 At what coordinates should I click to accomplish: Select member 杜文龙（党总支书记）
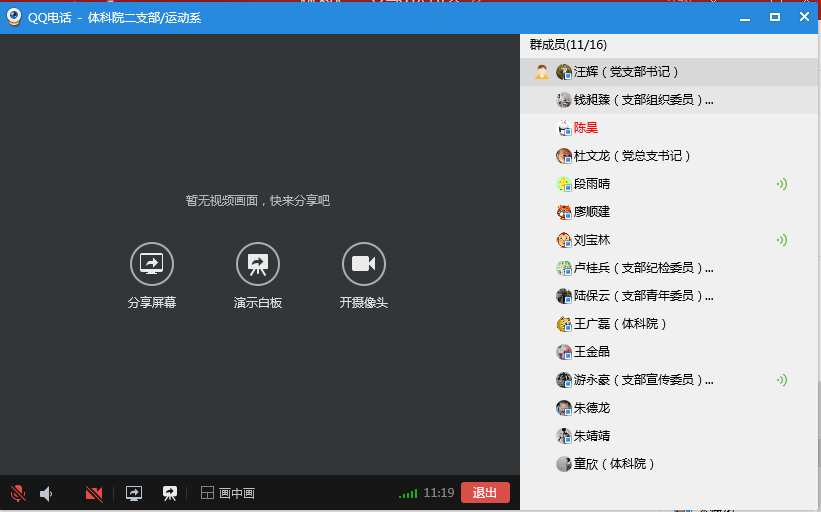click(x=632, y=156)
